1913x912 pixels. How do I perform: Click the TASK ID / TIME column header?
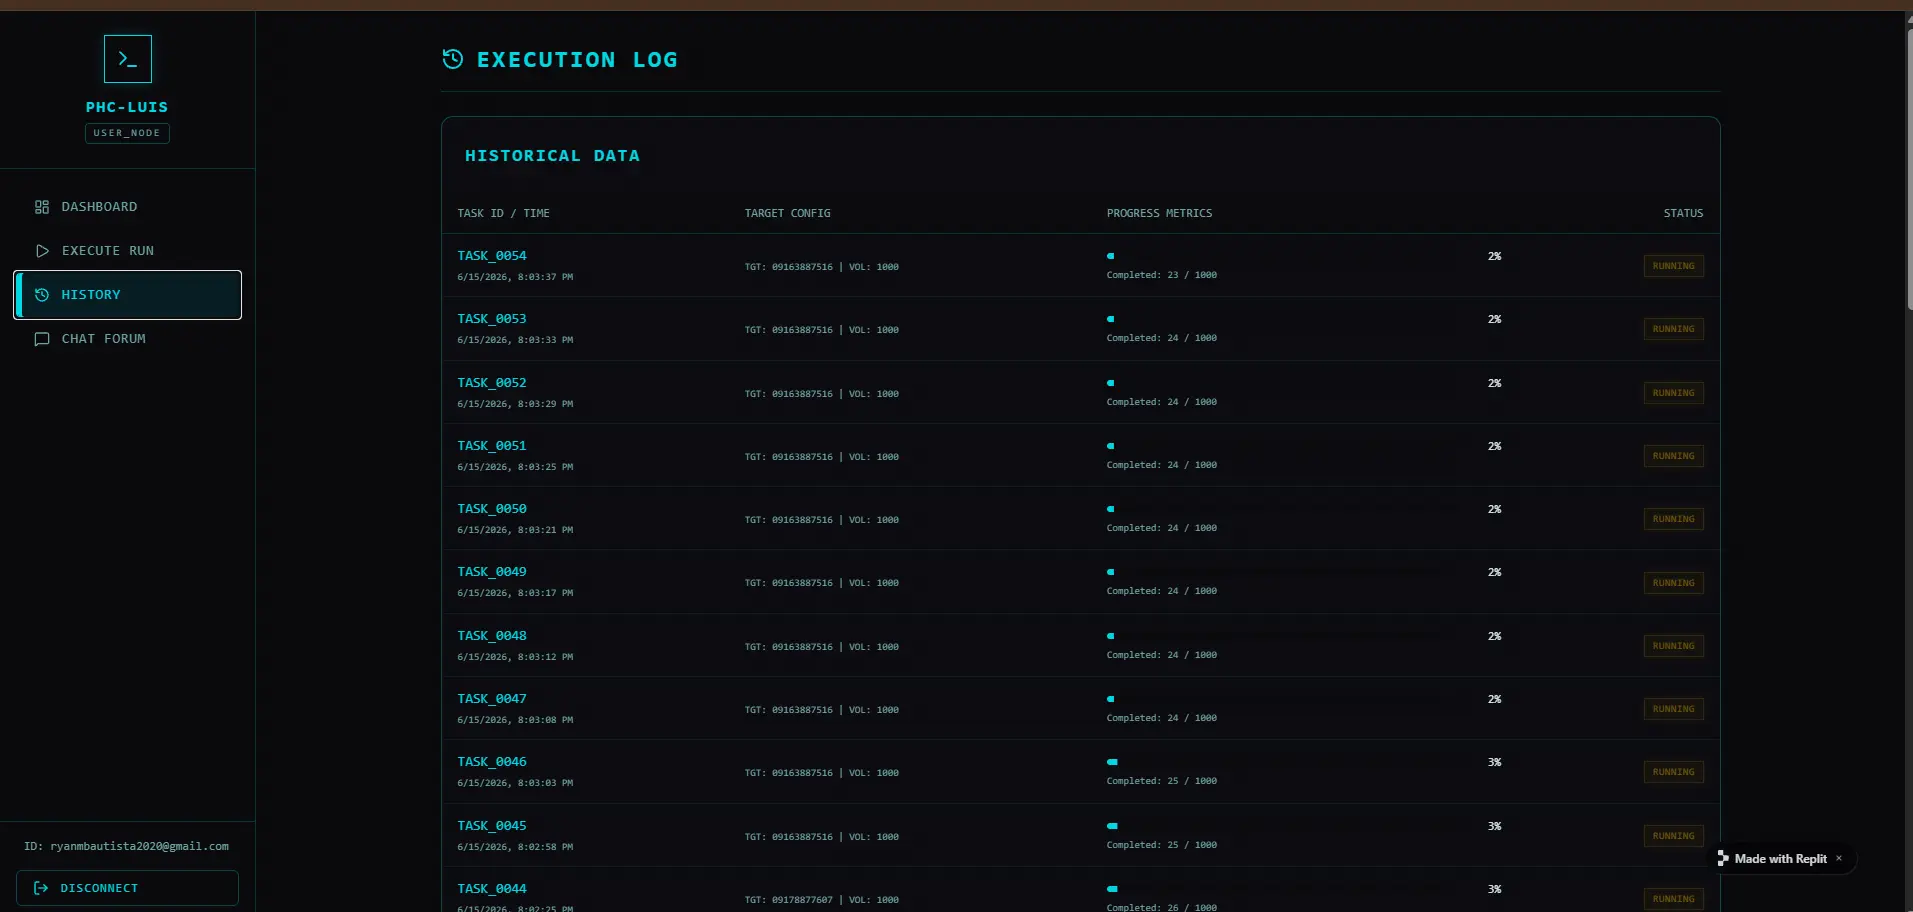click(x=503, y=213)
